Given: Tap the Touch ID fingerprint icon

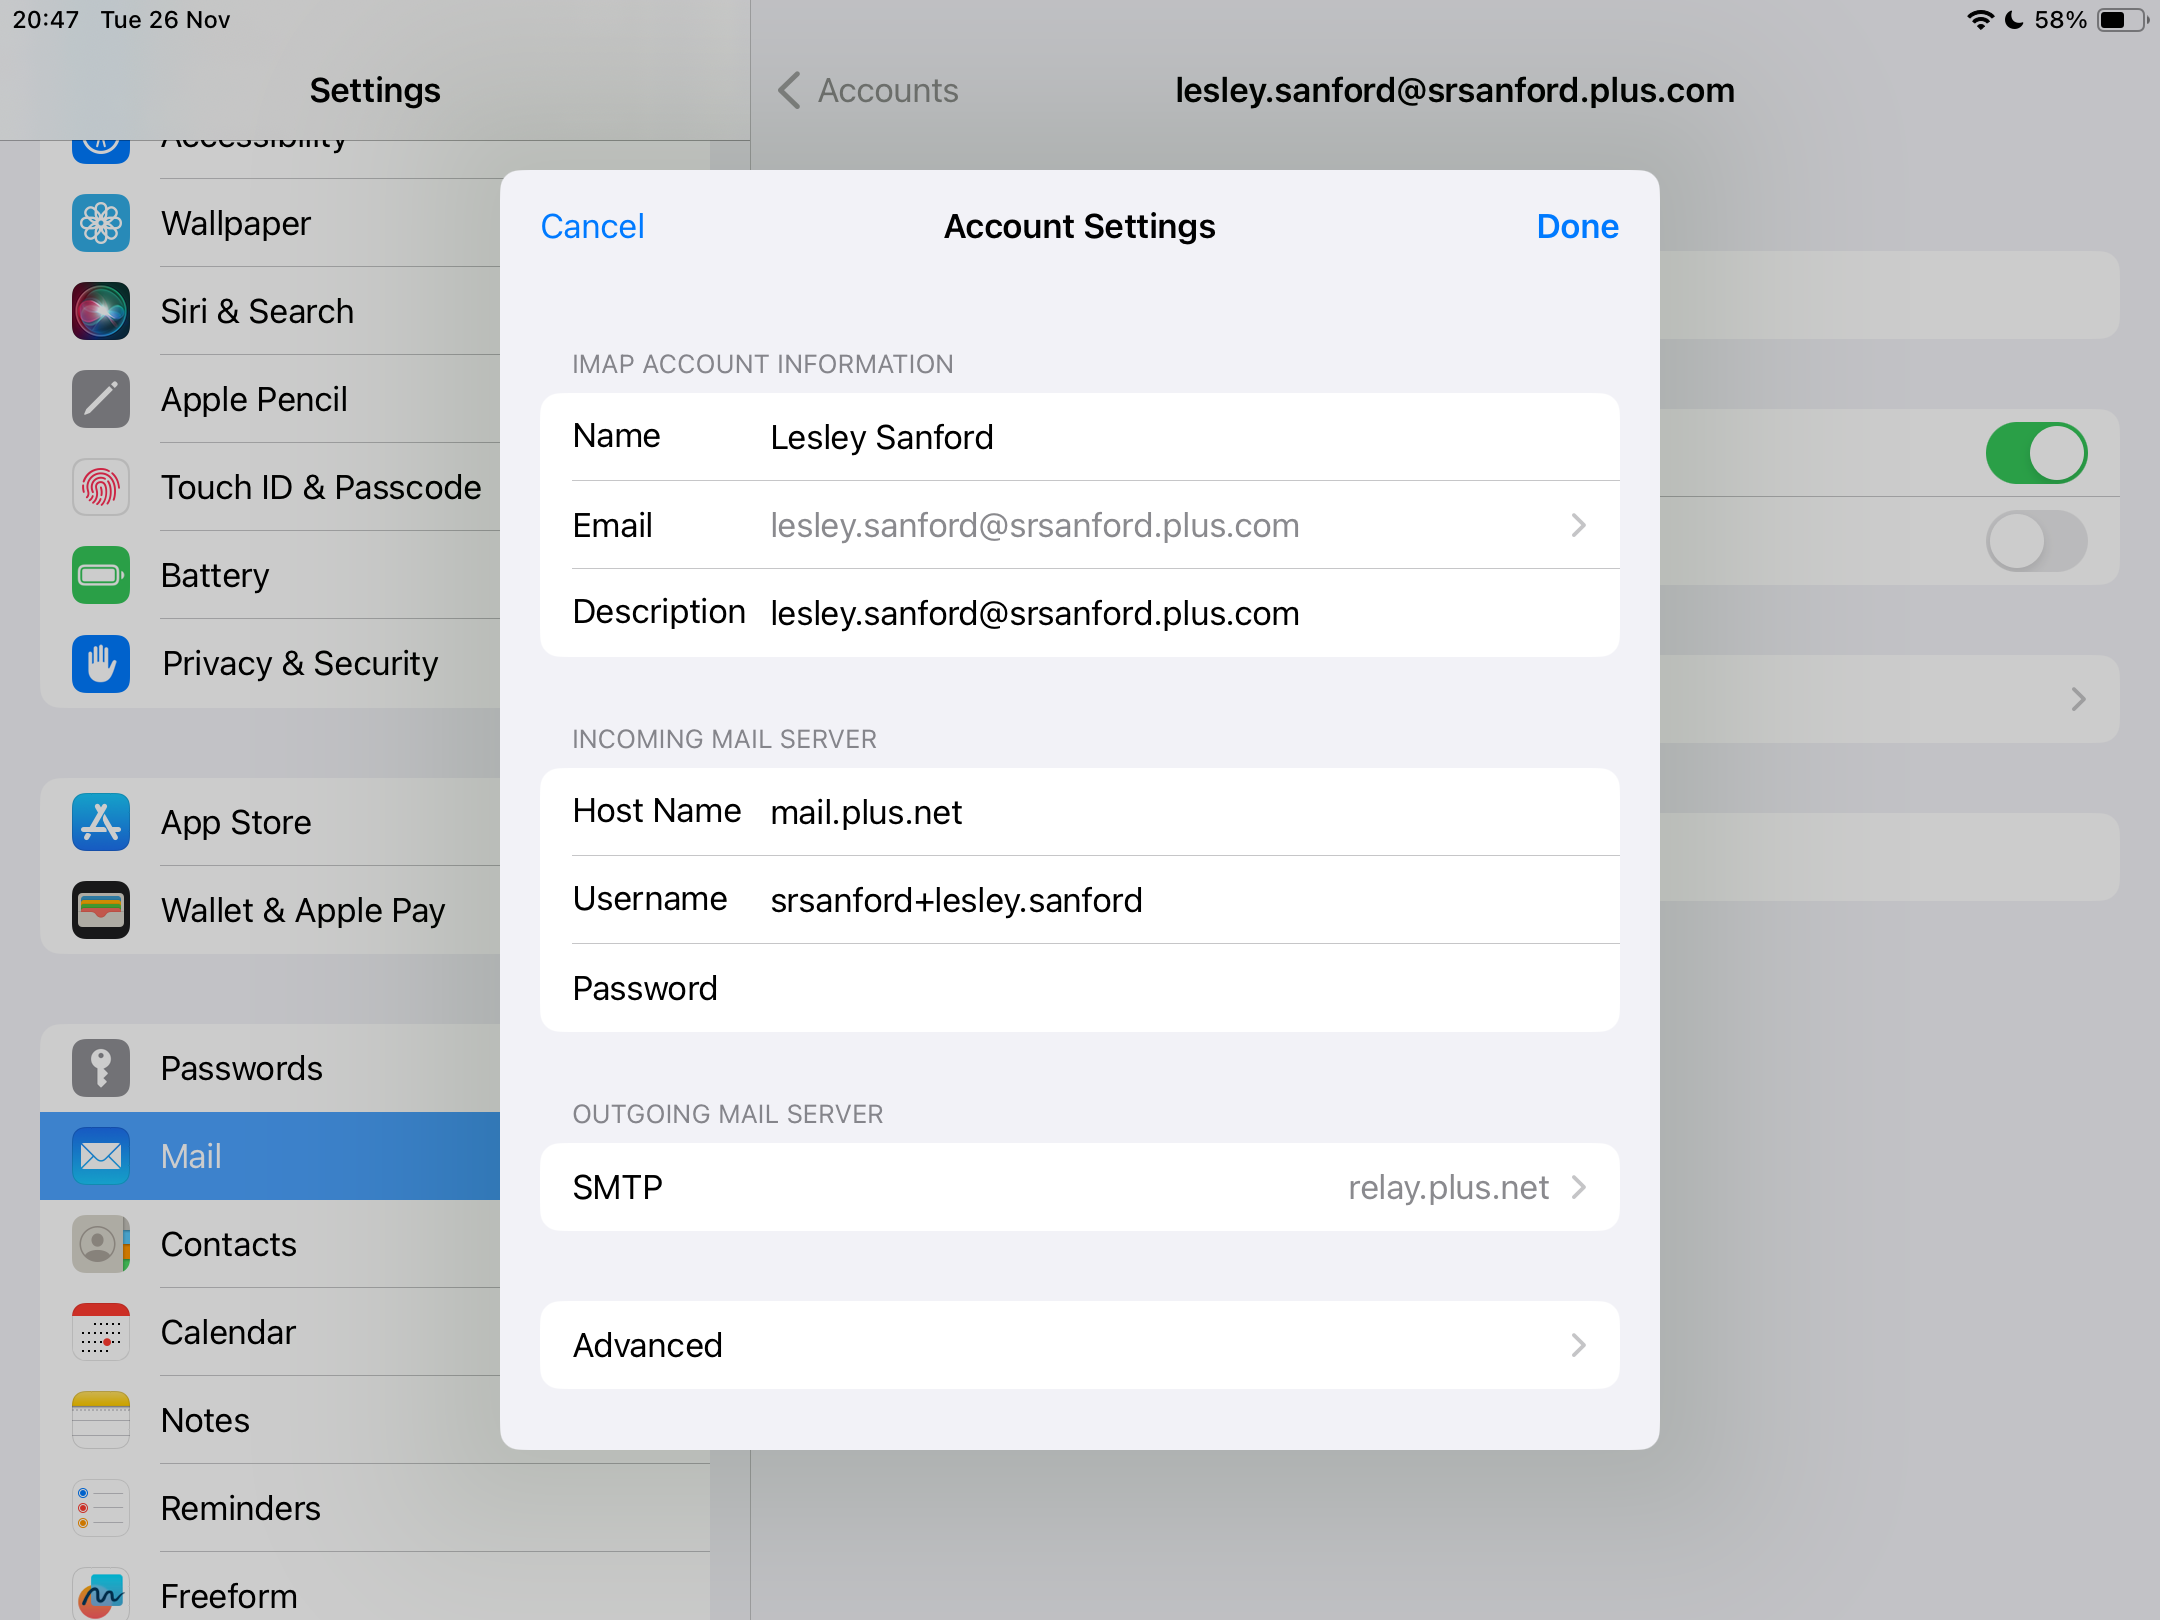Looking at the screenshot, I should [x=101, y=487].
